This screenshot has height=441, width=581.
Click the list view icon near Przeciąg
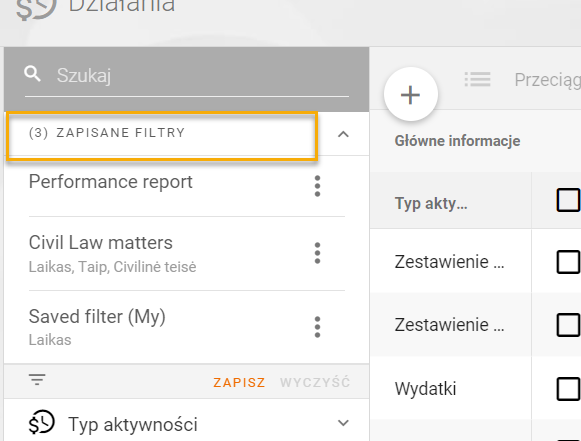(x=478, y=79)
